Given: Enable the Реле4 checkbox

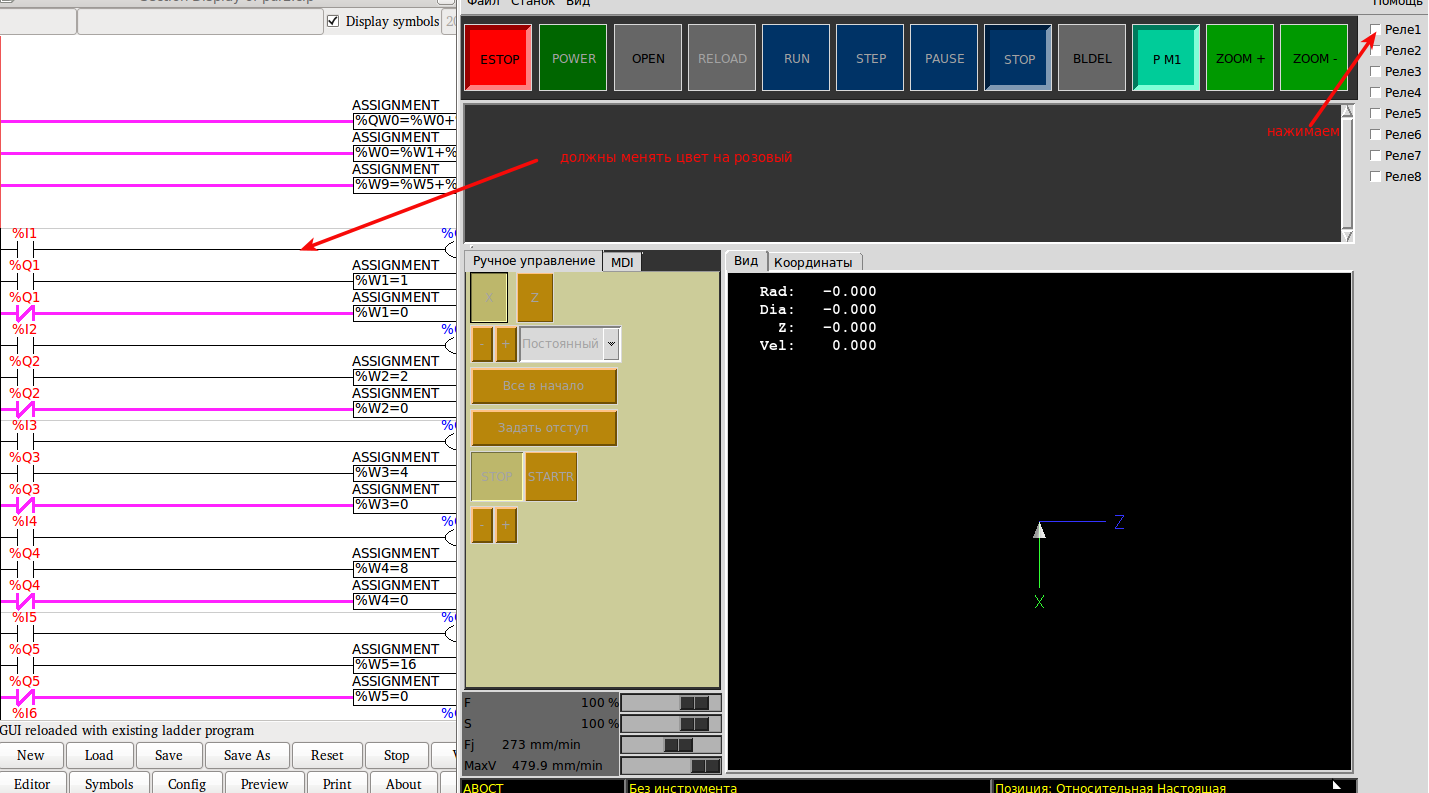Looking at the screenshot, I should click(x=1376, y=93).
